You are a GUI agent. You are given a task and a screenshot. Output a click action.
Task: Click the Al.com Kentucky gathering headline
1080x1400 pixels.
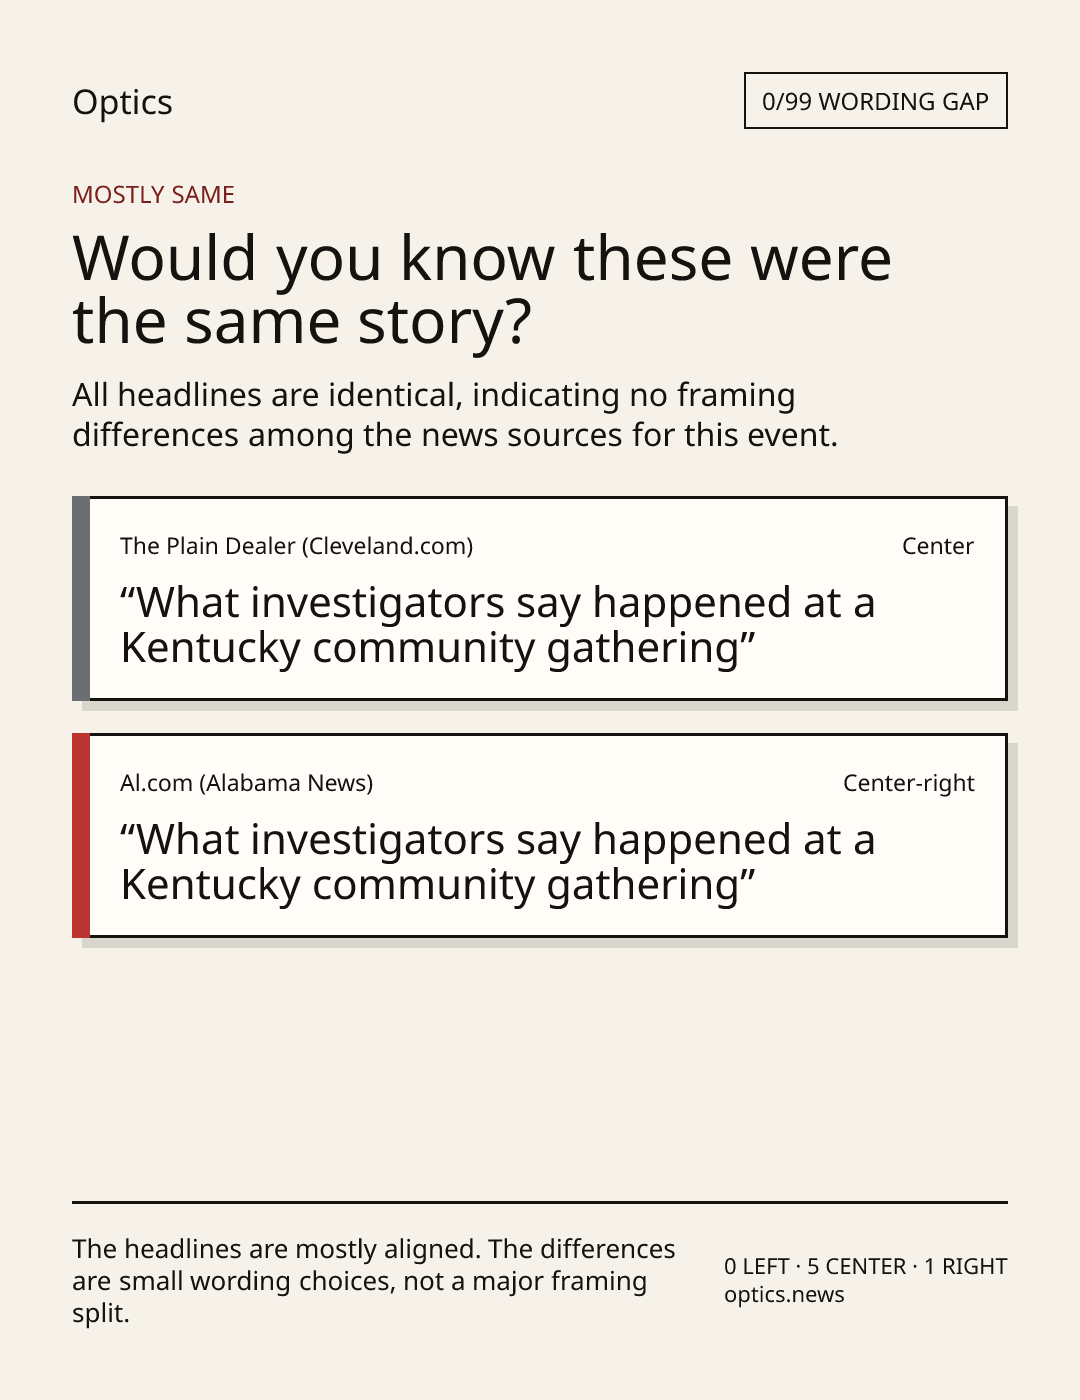click(498, 862)
